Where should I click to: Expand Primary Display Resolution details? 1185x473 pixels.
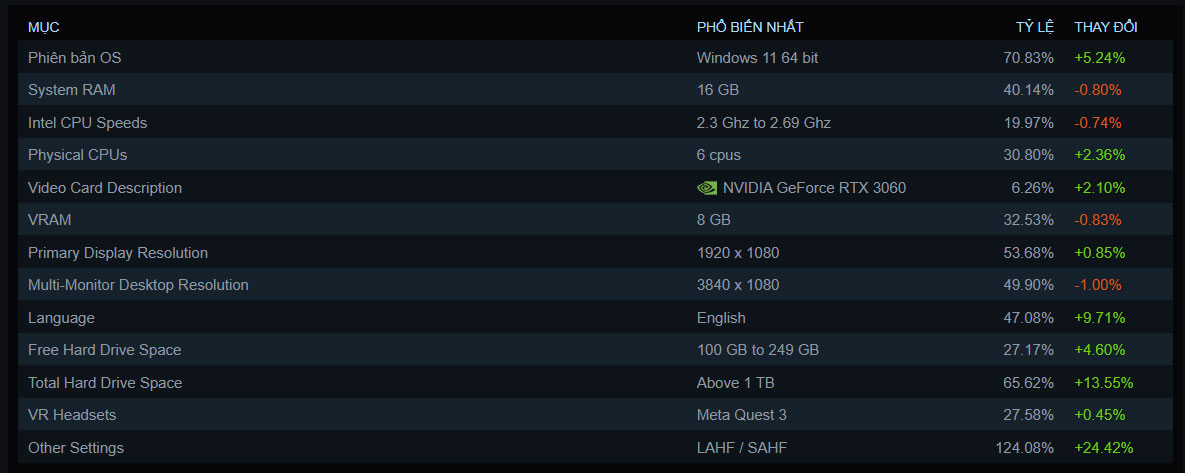(118, 253)
